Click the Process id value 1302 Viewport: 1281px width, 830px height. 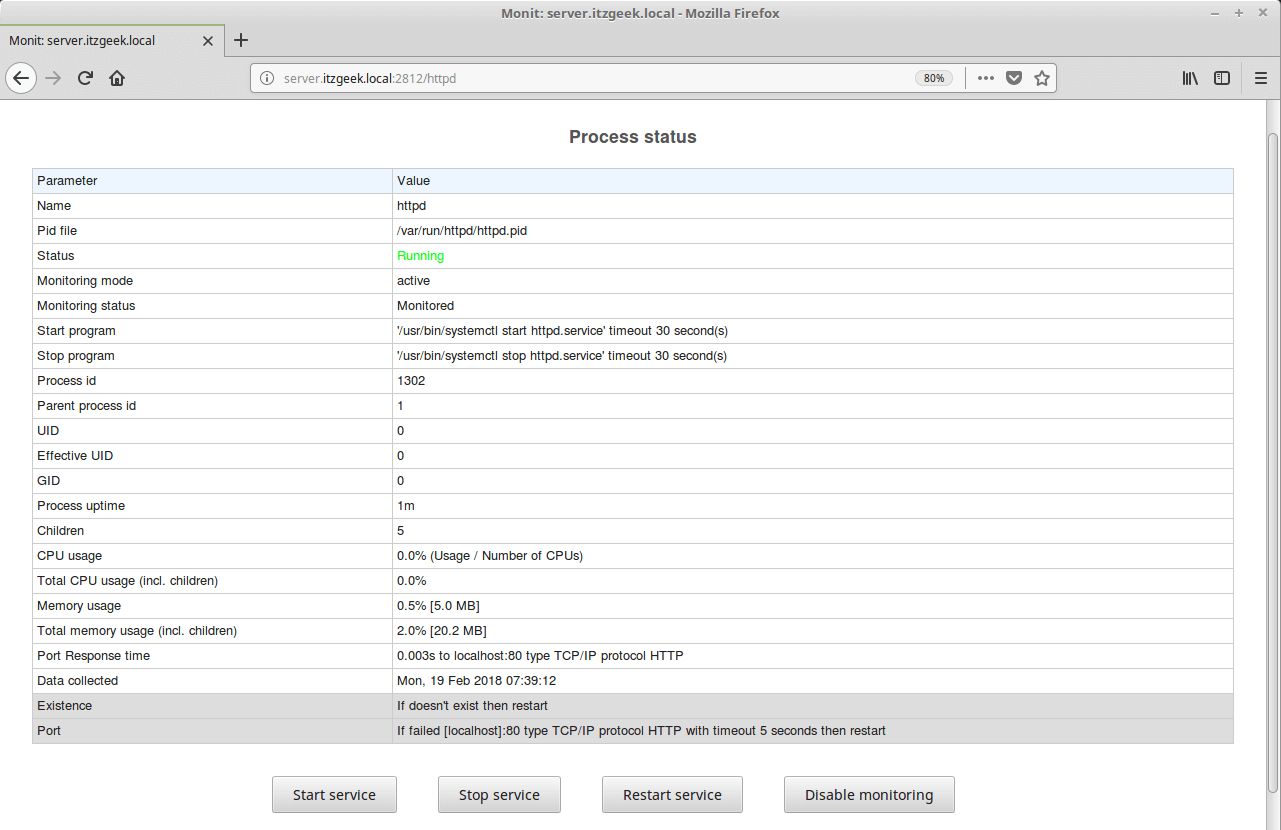pyautogui.click(x=409, y=381)
